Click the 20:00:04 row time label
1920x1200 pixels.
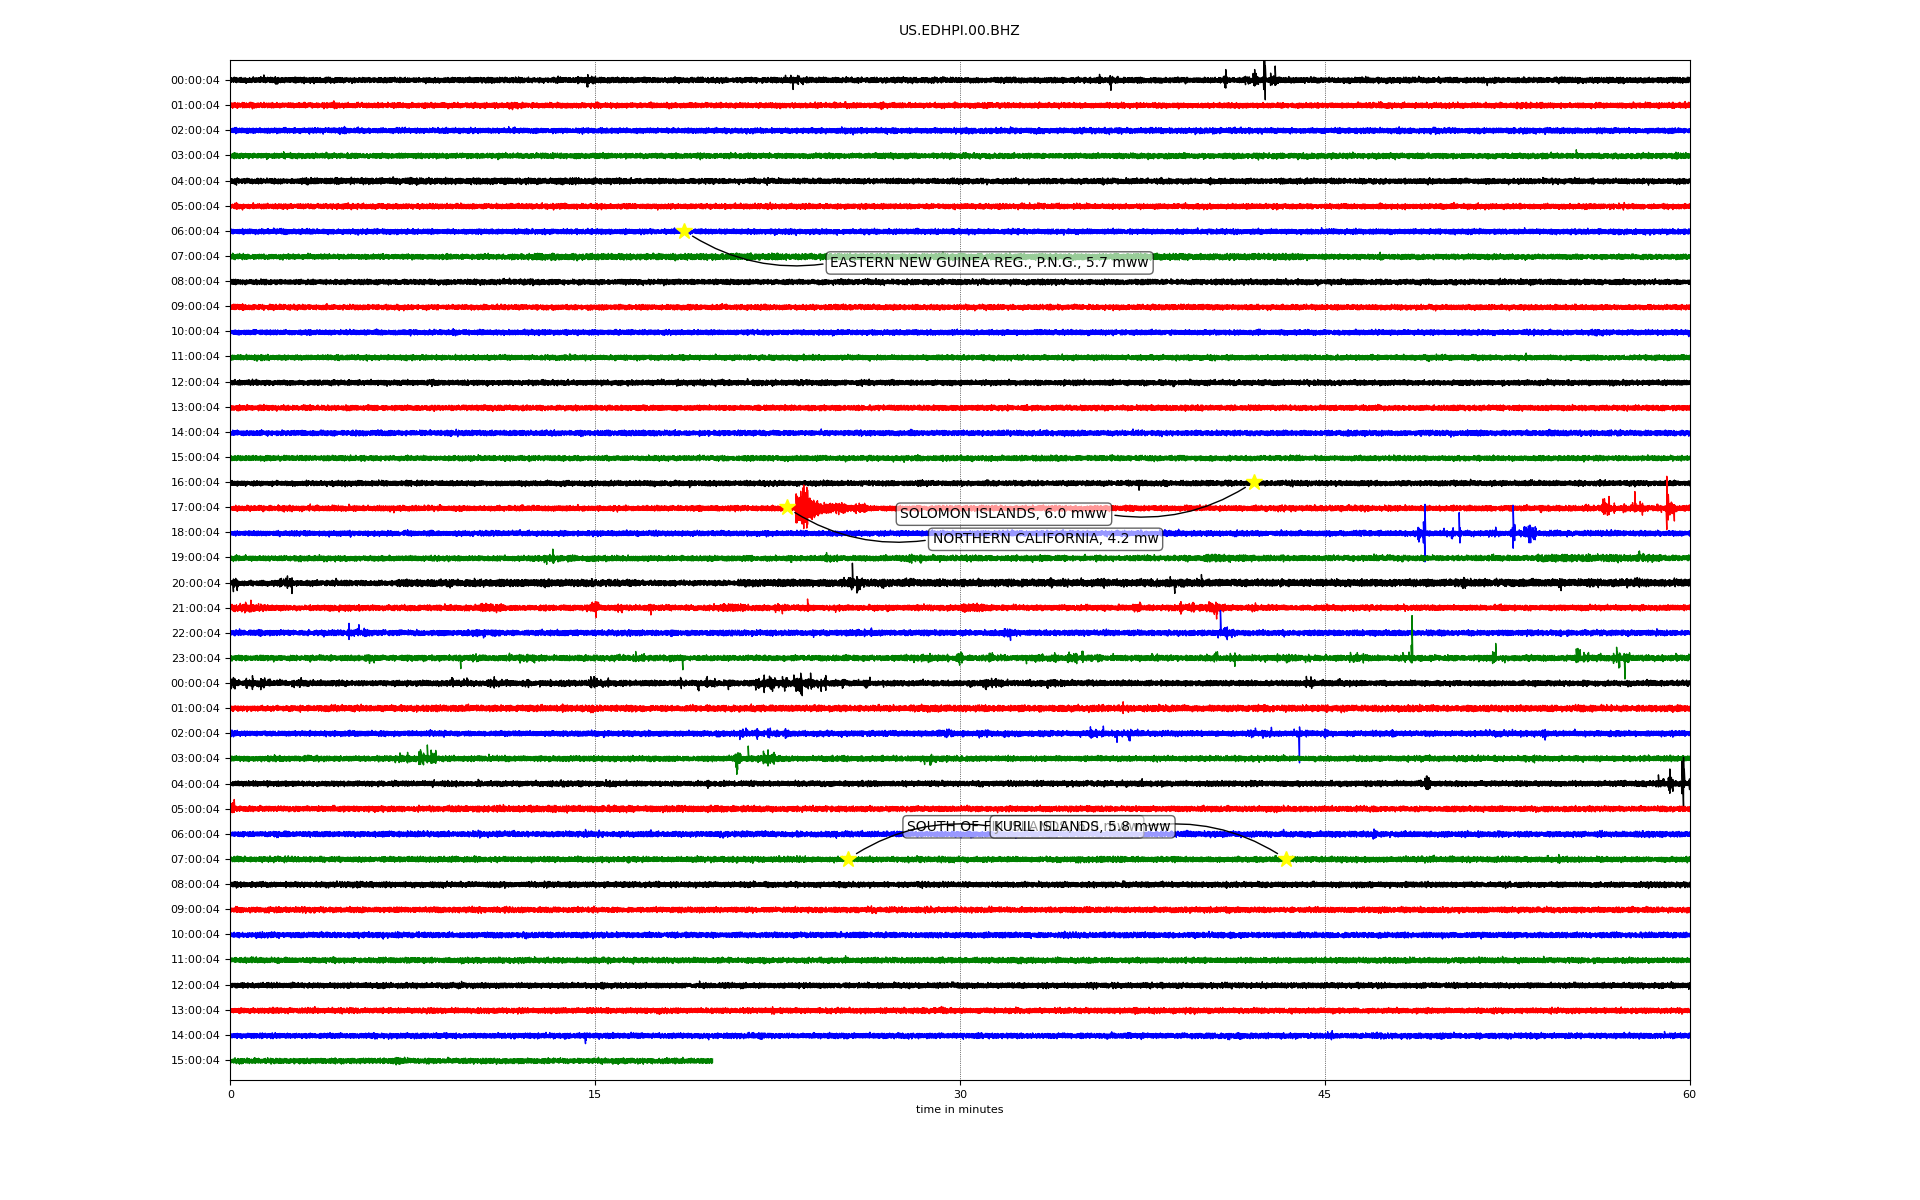[195, 583]
